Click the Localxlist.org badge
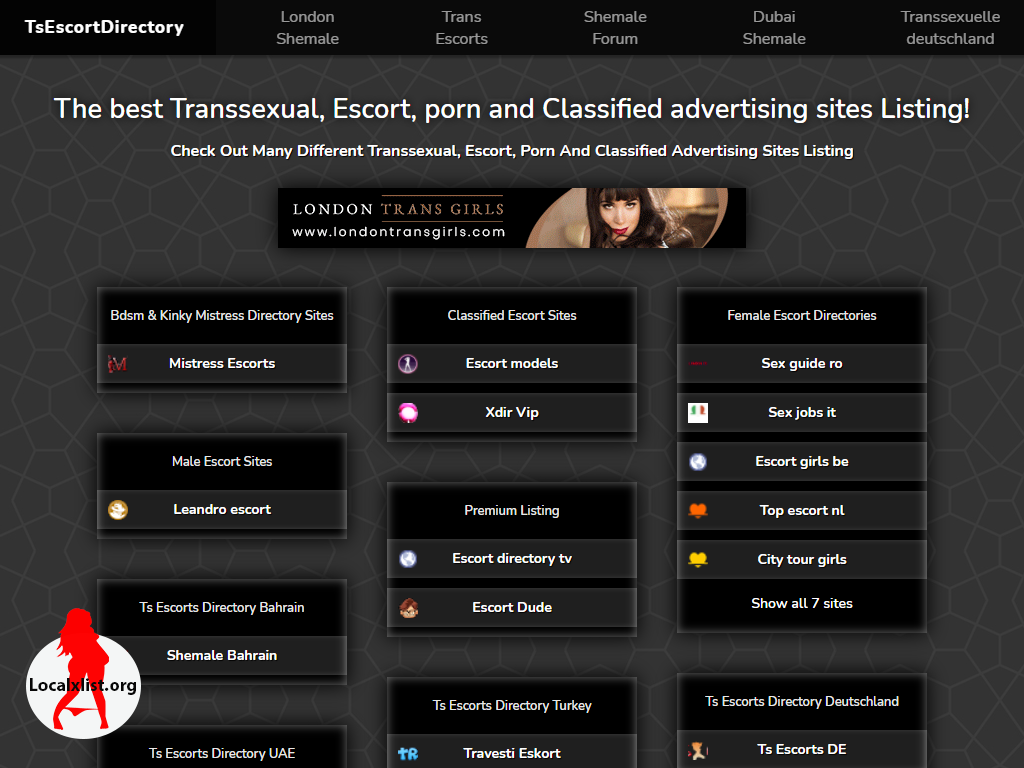This screenshot has width=1024, height=768. coord(83,674)
